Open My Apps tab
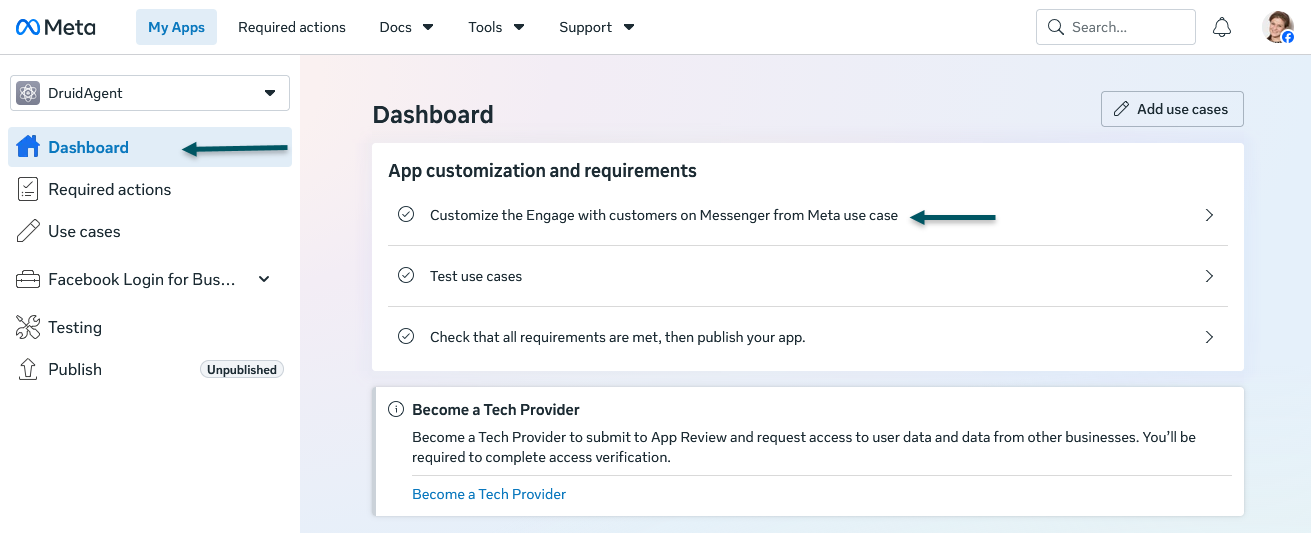This screenshot has height=533, width=1311. tap(176, 27)
